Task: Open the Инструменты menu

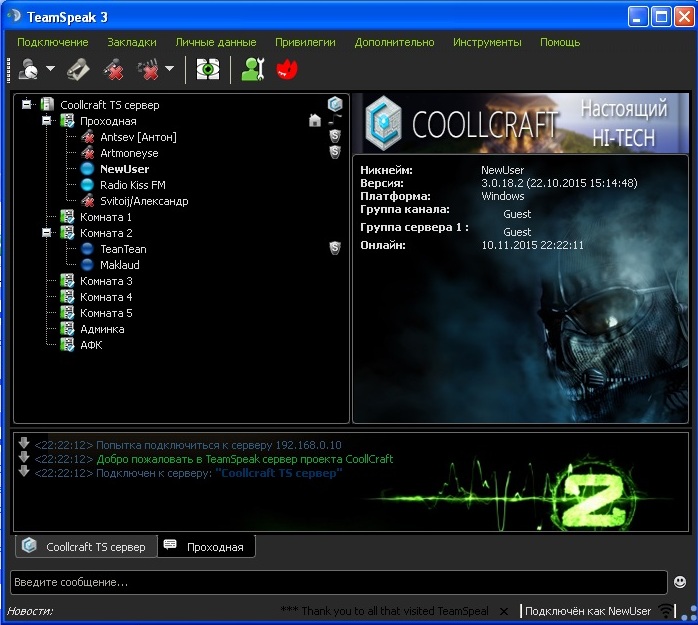Action: click(x=487, y=42)
